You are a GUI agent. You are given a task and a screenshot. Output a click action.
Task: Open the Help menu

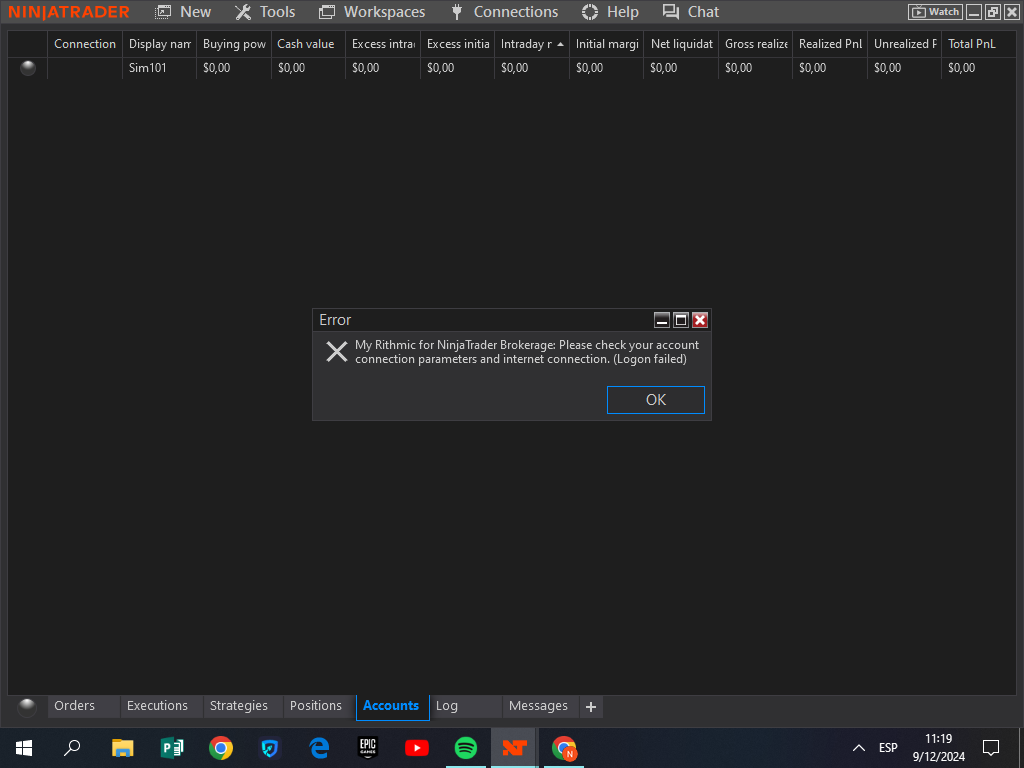[610, 12]
